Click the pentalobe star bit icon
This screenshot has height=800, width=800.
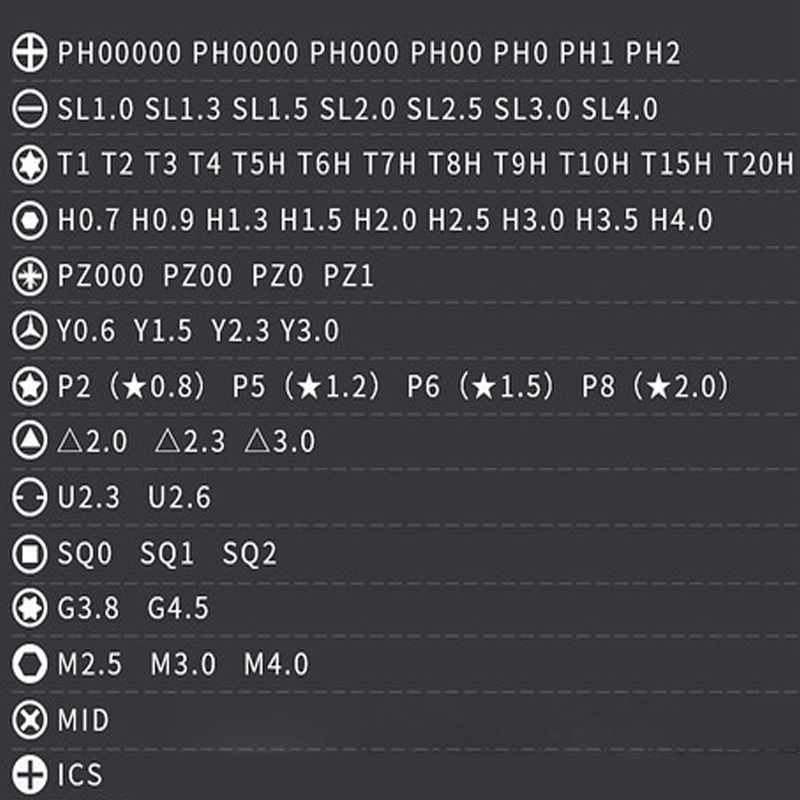pos(30,386)
